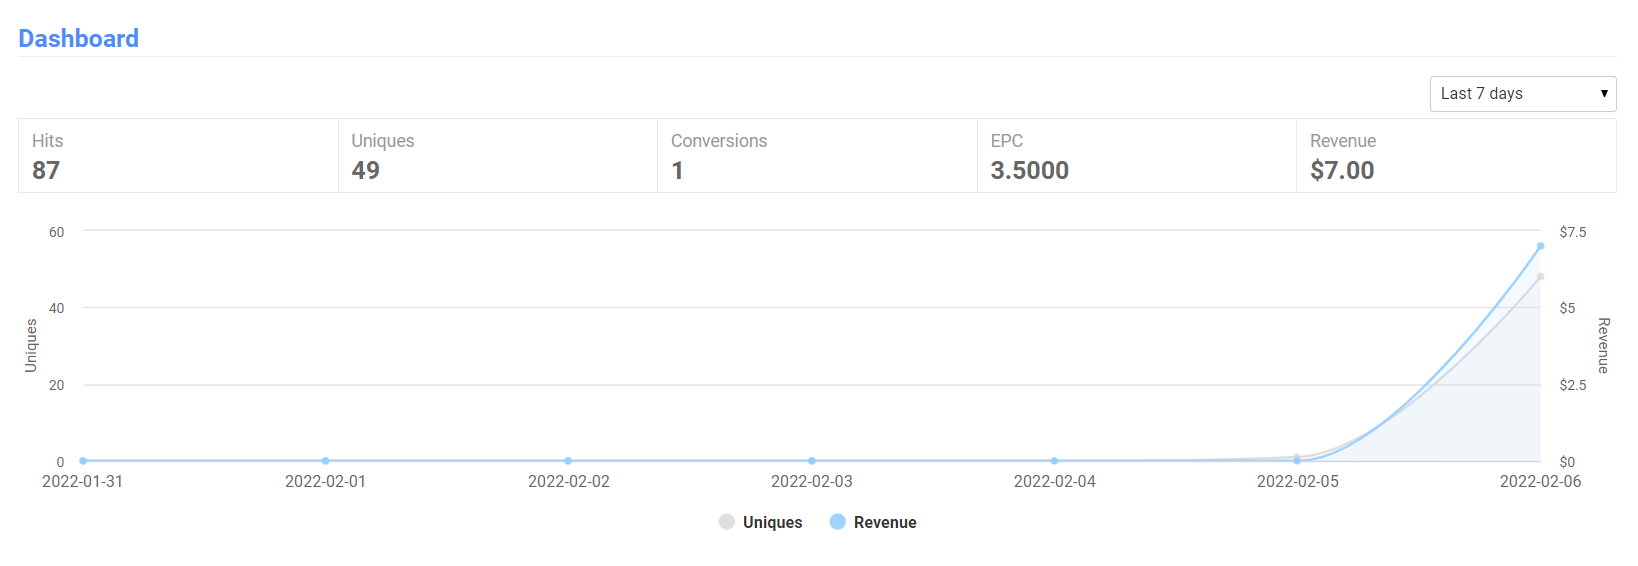Open the Last 7 days dropdown
This screenshot has width=1638, height=566.
pos(1522,94)
